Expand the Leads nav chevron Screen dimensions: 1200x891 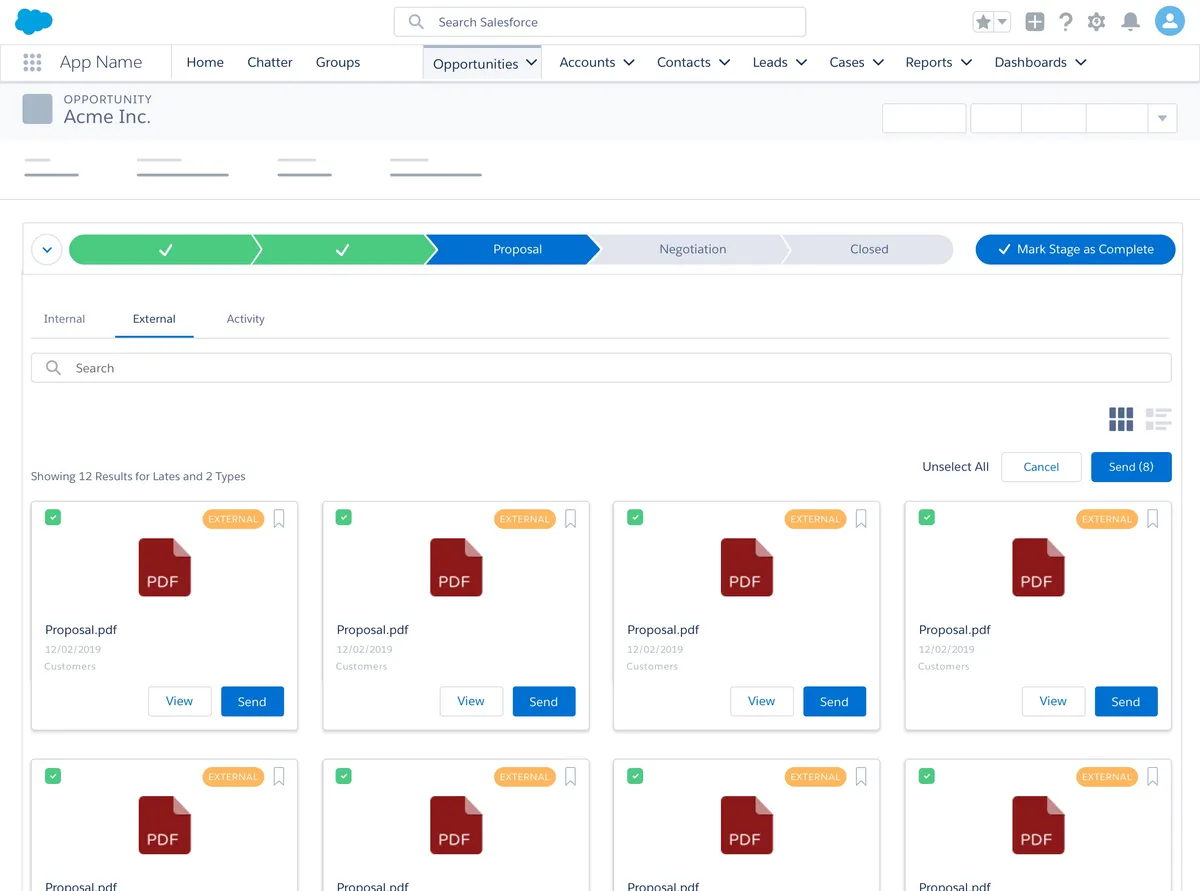(x=802, y=62)
